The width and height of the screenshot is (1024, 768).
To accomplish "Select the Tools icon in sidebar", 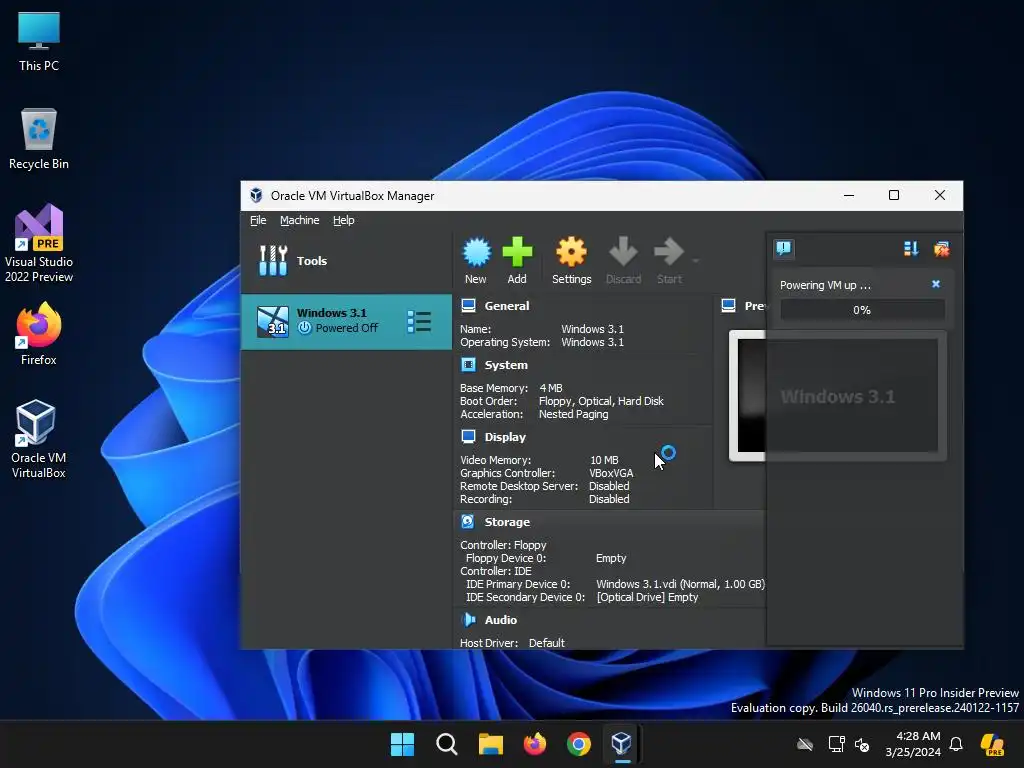I will point(273,261).
